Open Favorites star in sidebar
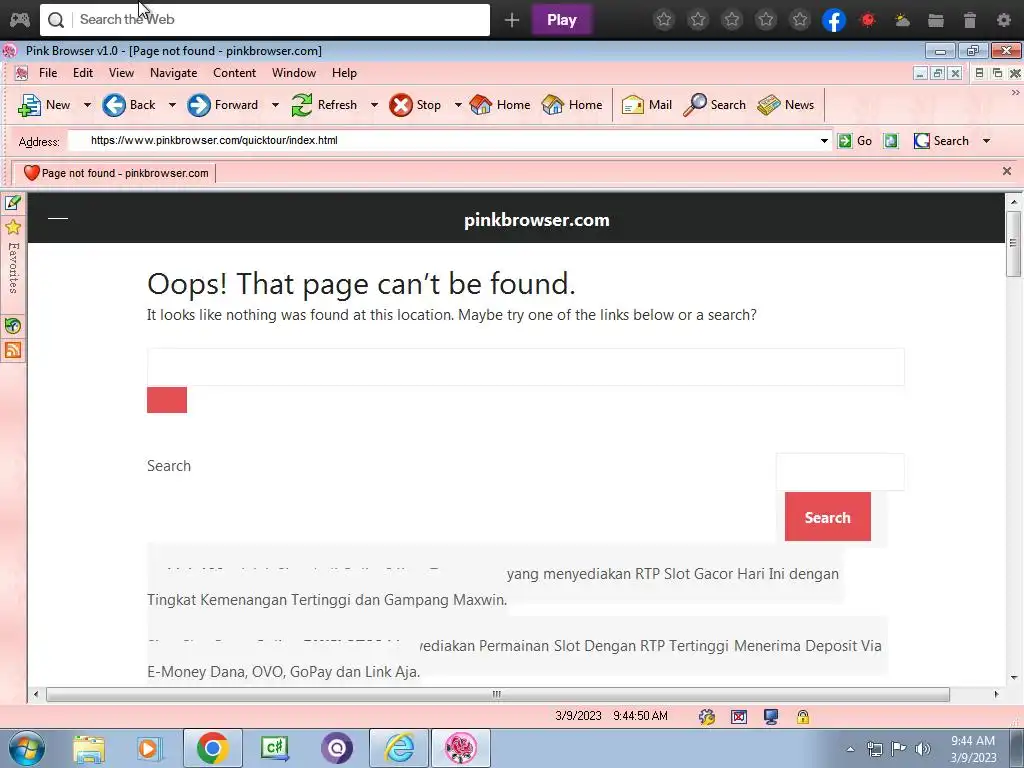The width and height of the screenshot is (1024, 768). pos(12,227)
